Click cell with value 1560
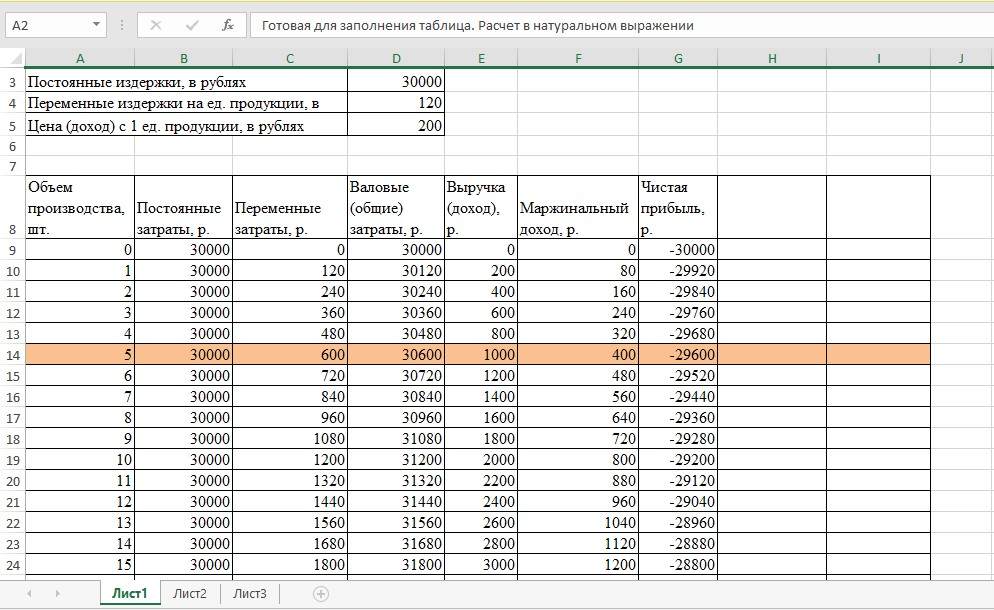Image resolution: width=994 pixels, height=610 pixels. [290, 522]
